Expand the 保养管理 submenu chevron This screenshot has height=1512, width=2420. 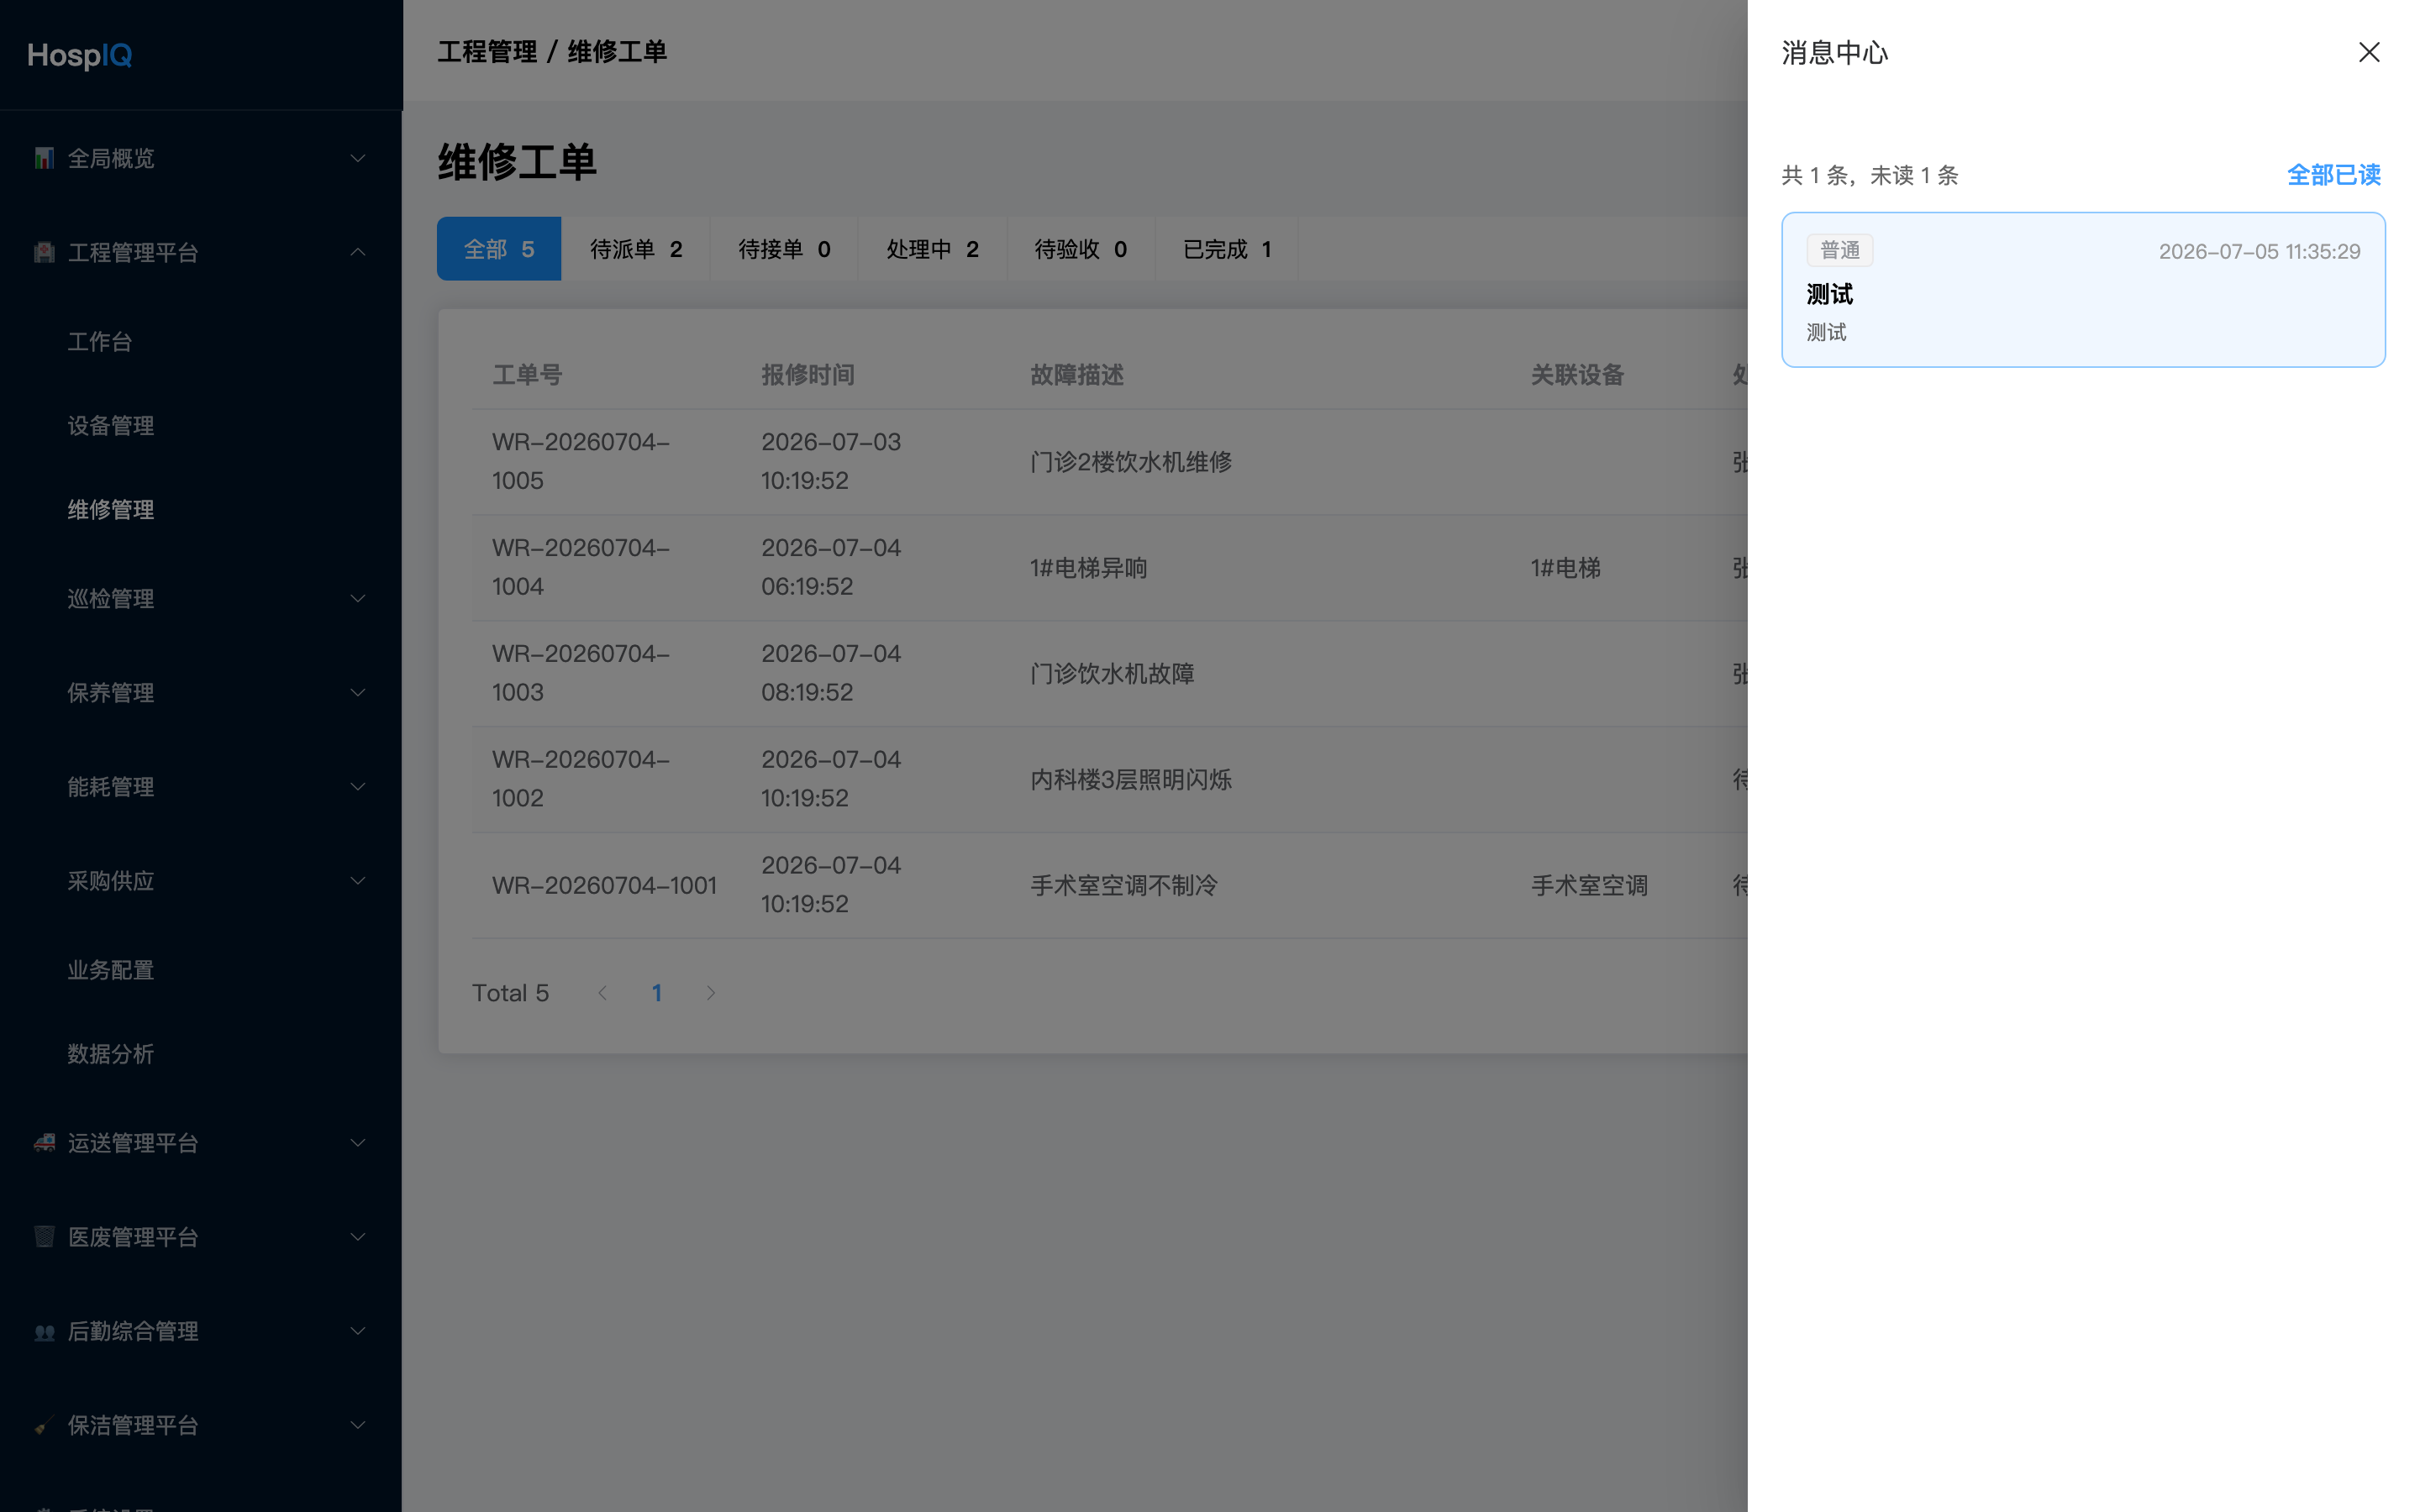click(x=357, y=692)
